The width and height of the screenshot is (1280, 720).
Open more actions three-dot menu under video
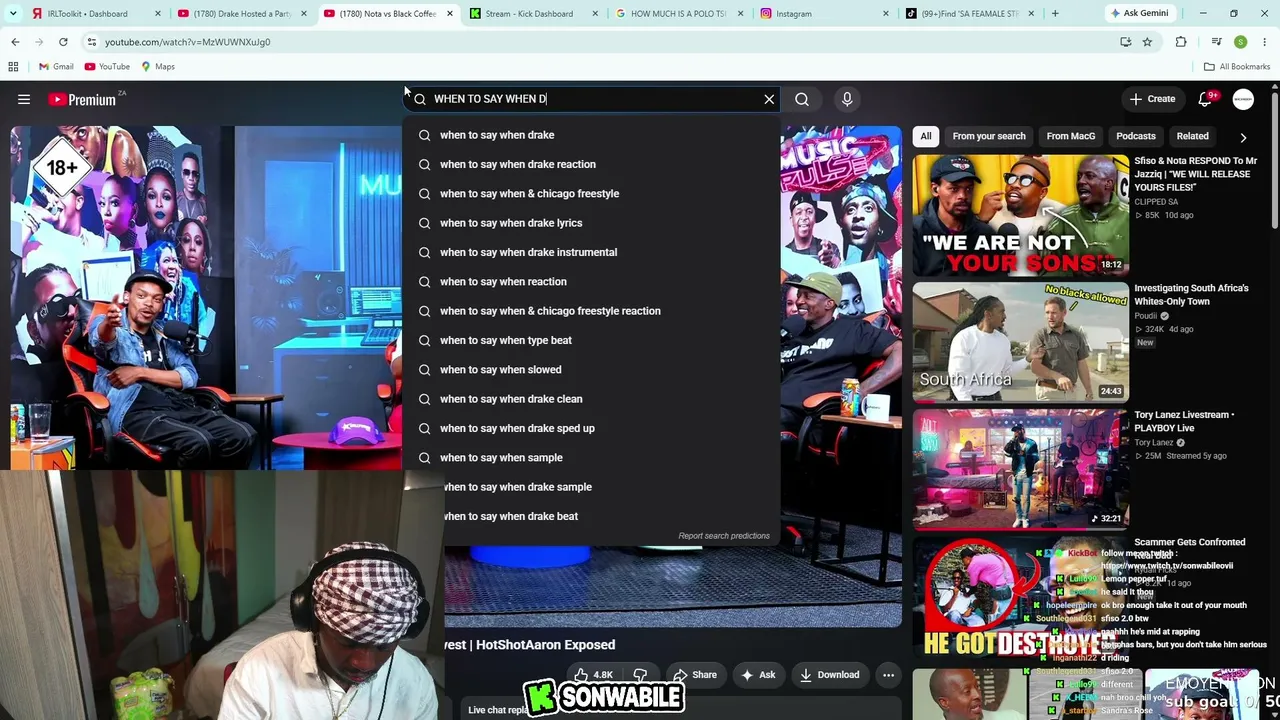click(888, 675)
